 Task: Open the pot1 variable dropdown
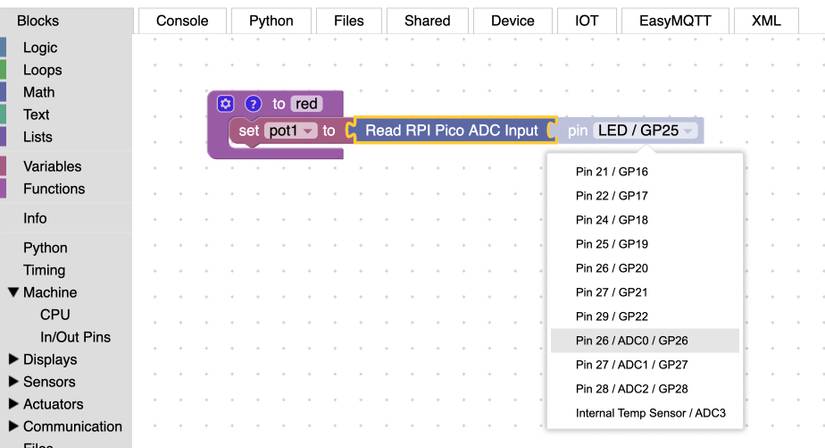click(x=290, y=131)
